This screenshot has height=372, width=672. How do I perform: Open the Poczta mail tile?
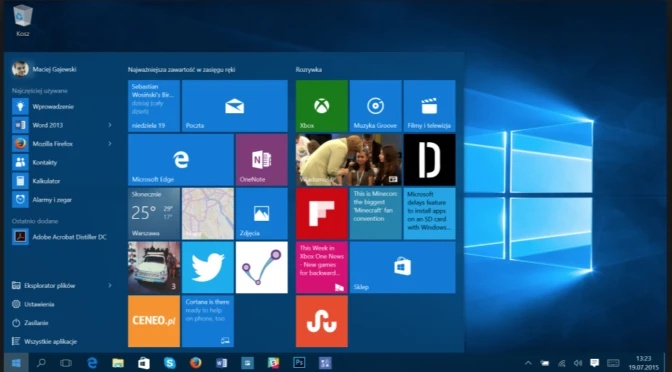pos(234,106)
